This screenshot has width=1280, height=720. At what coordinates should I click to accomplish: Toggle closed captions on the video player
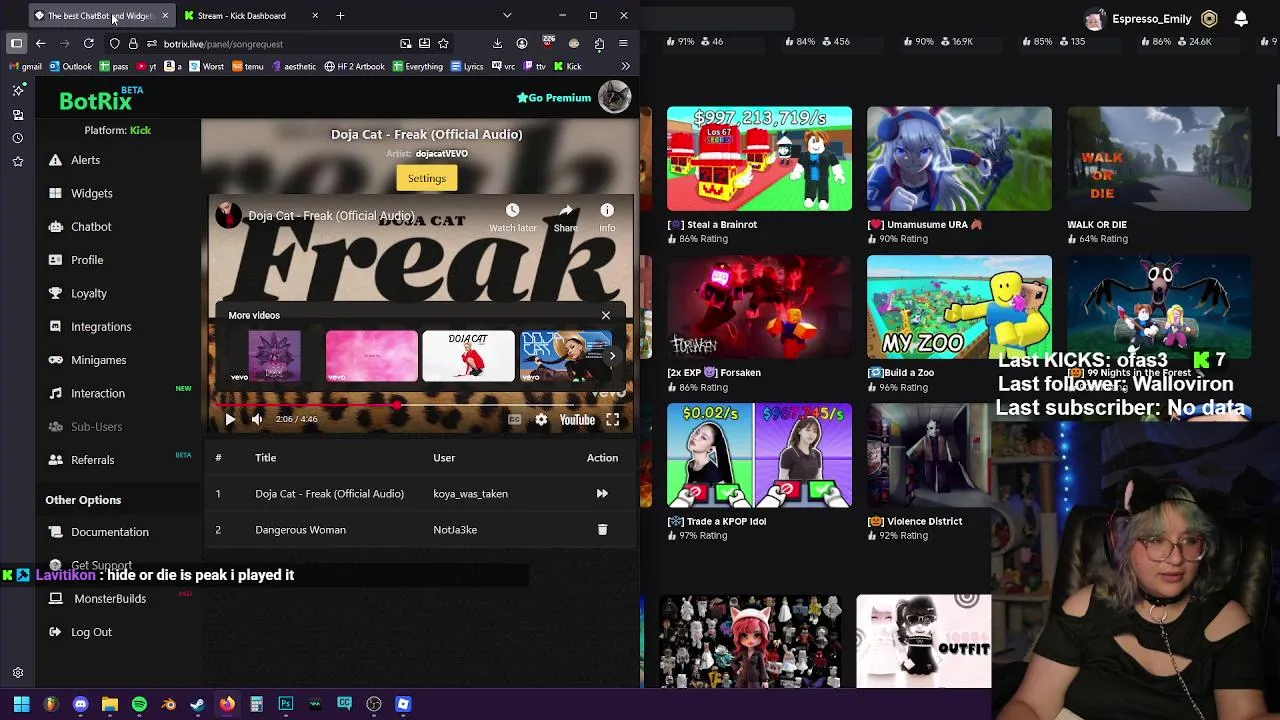coord(514,420)
